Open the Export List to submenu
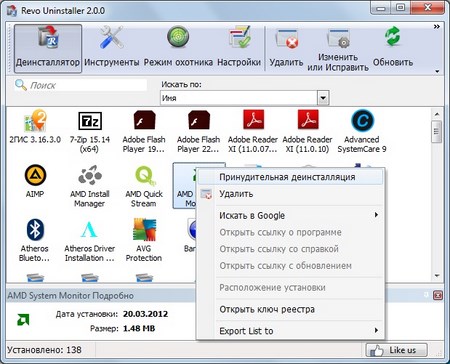Image resolution: width=450 pixels, height=364 pixels. coord(290,331)
